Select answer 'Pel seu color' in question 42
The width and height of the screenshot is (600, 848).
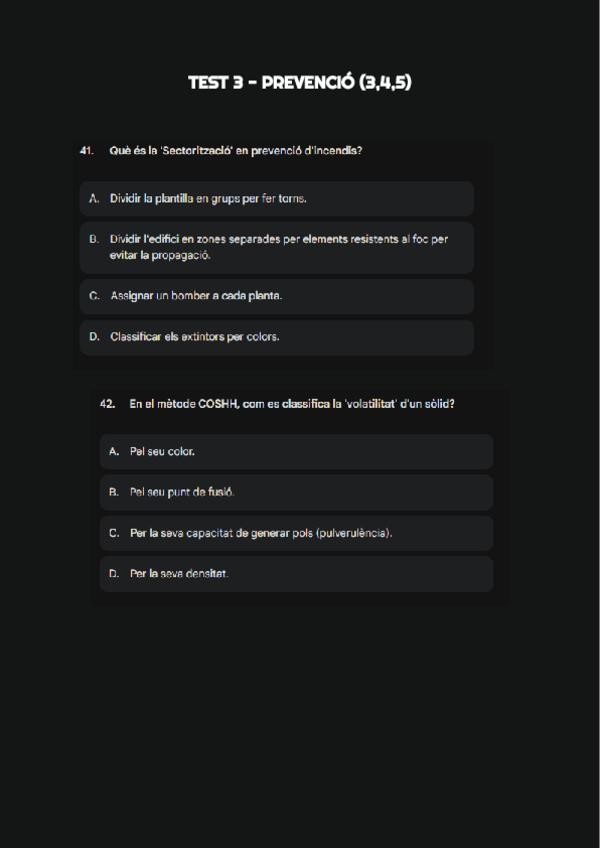296,452
